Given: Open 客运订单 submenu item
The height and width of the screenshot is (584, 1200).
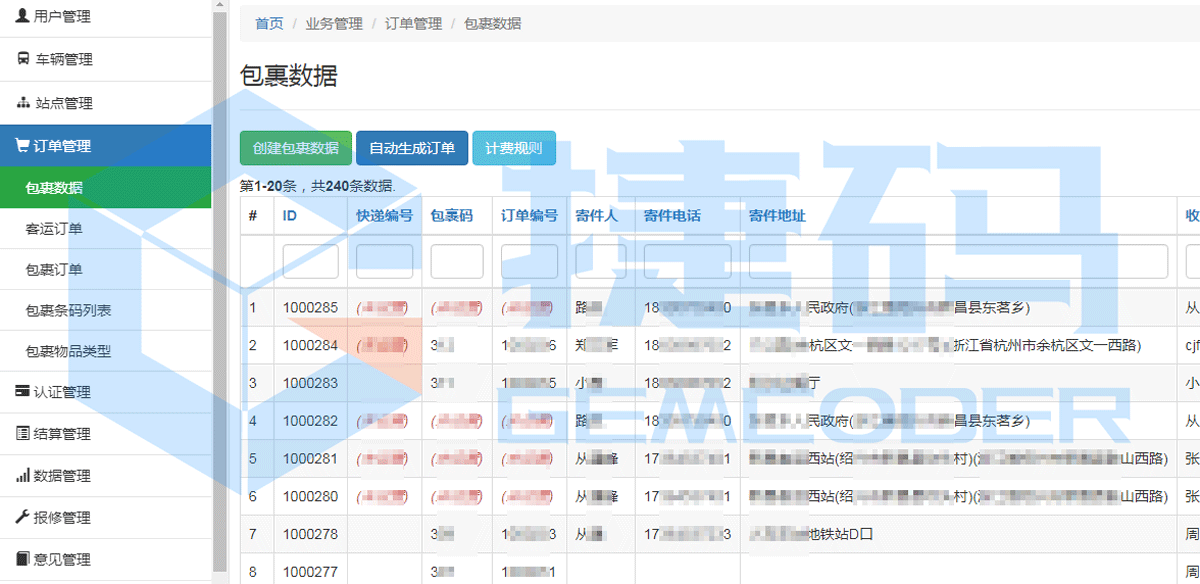Looking at the screenshot, I should tap(54, 229).
